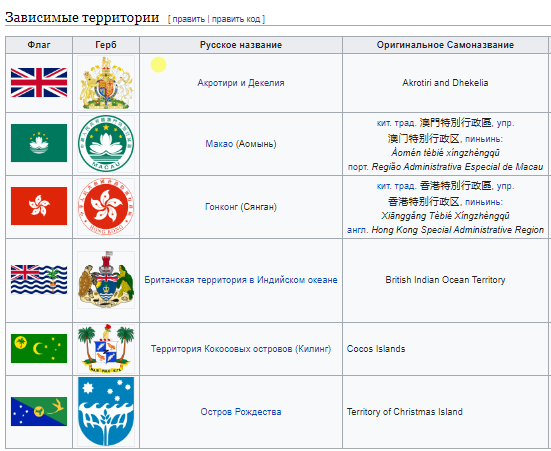Click 'Xiānggǎng Tèbié Xíngzhèngqū' pinyin text
The width and height of the screenshot is (551, 451).
point(445,216)
